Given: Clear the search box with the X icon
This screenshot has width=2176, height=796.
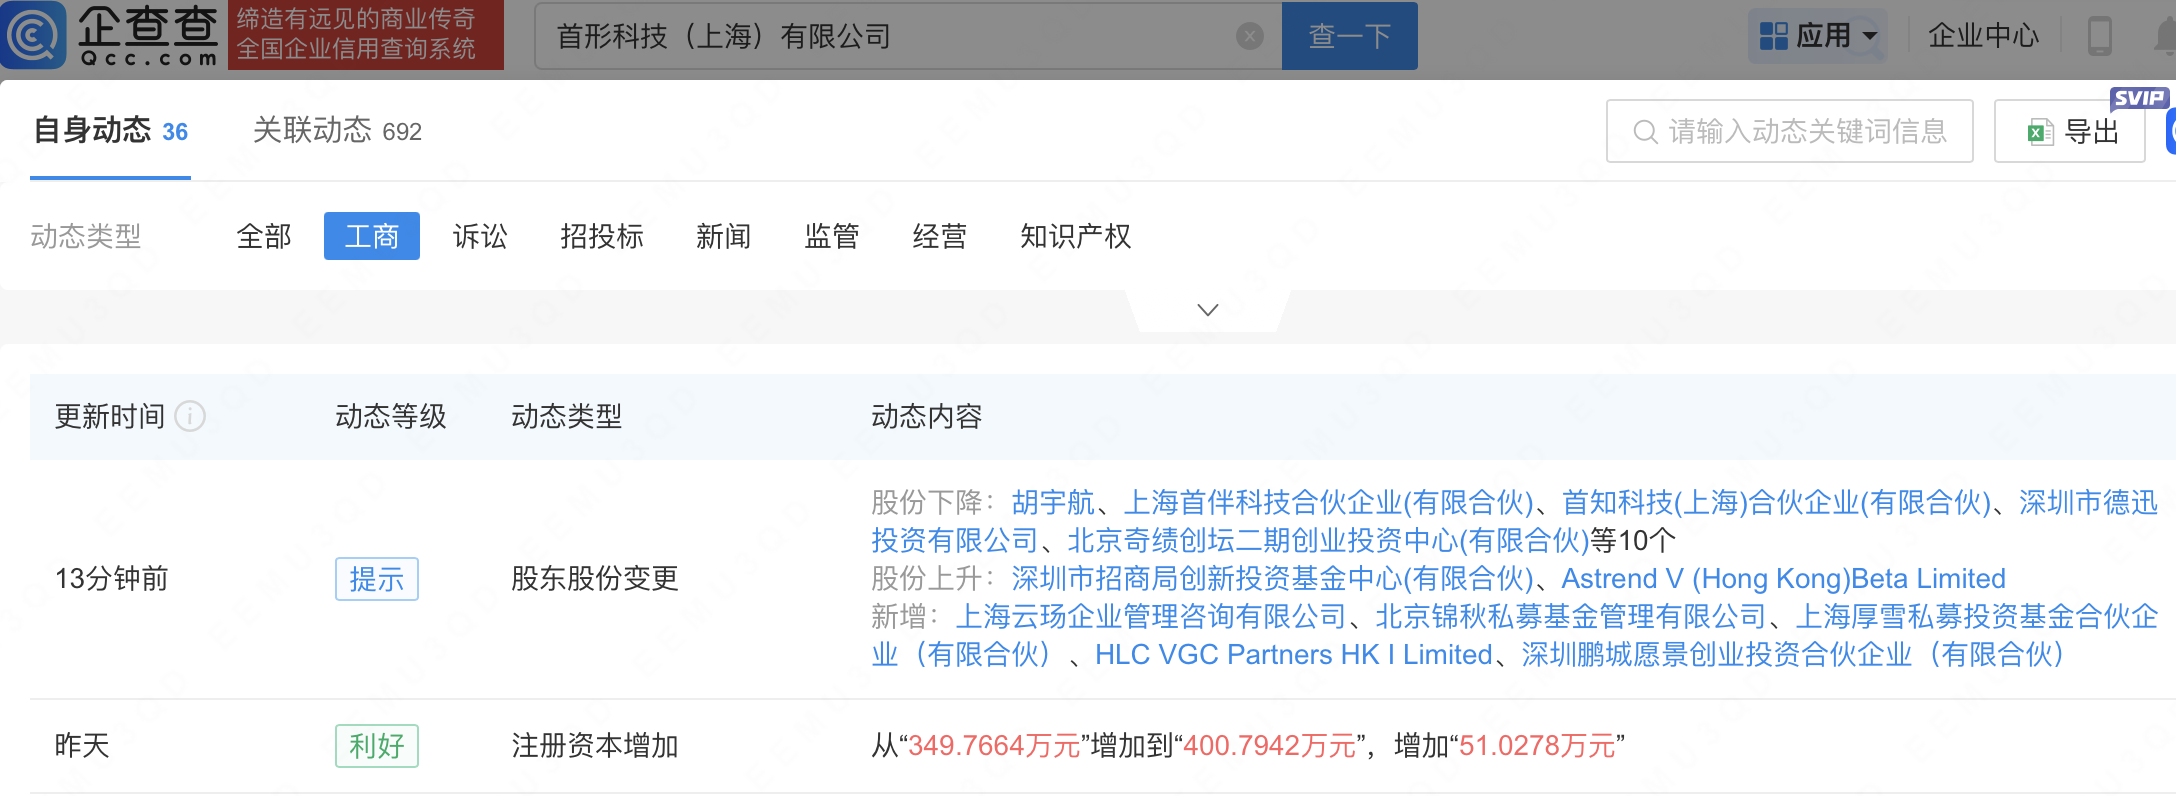Looking at the screenshot, I should point(1249,37).
